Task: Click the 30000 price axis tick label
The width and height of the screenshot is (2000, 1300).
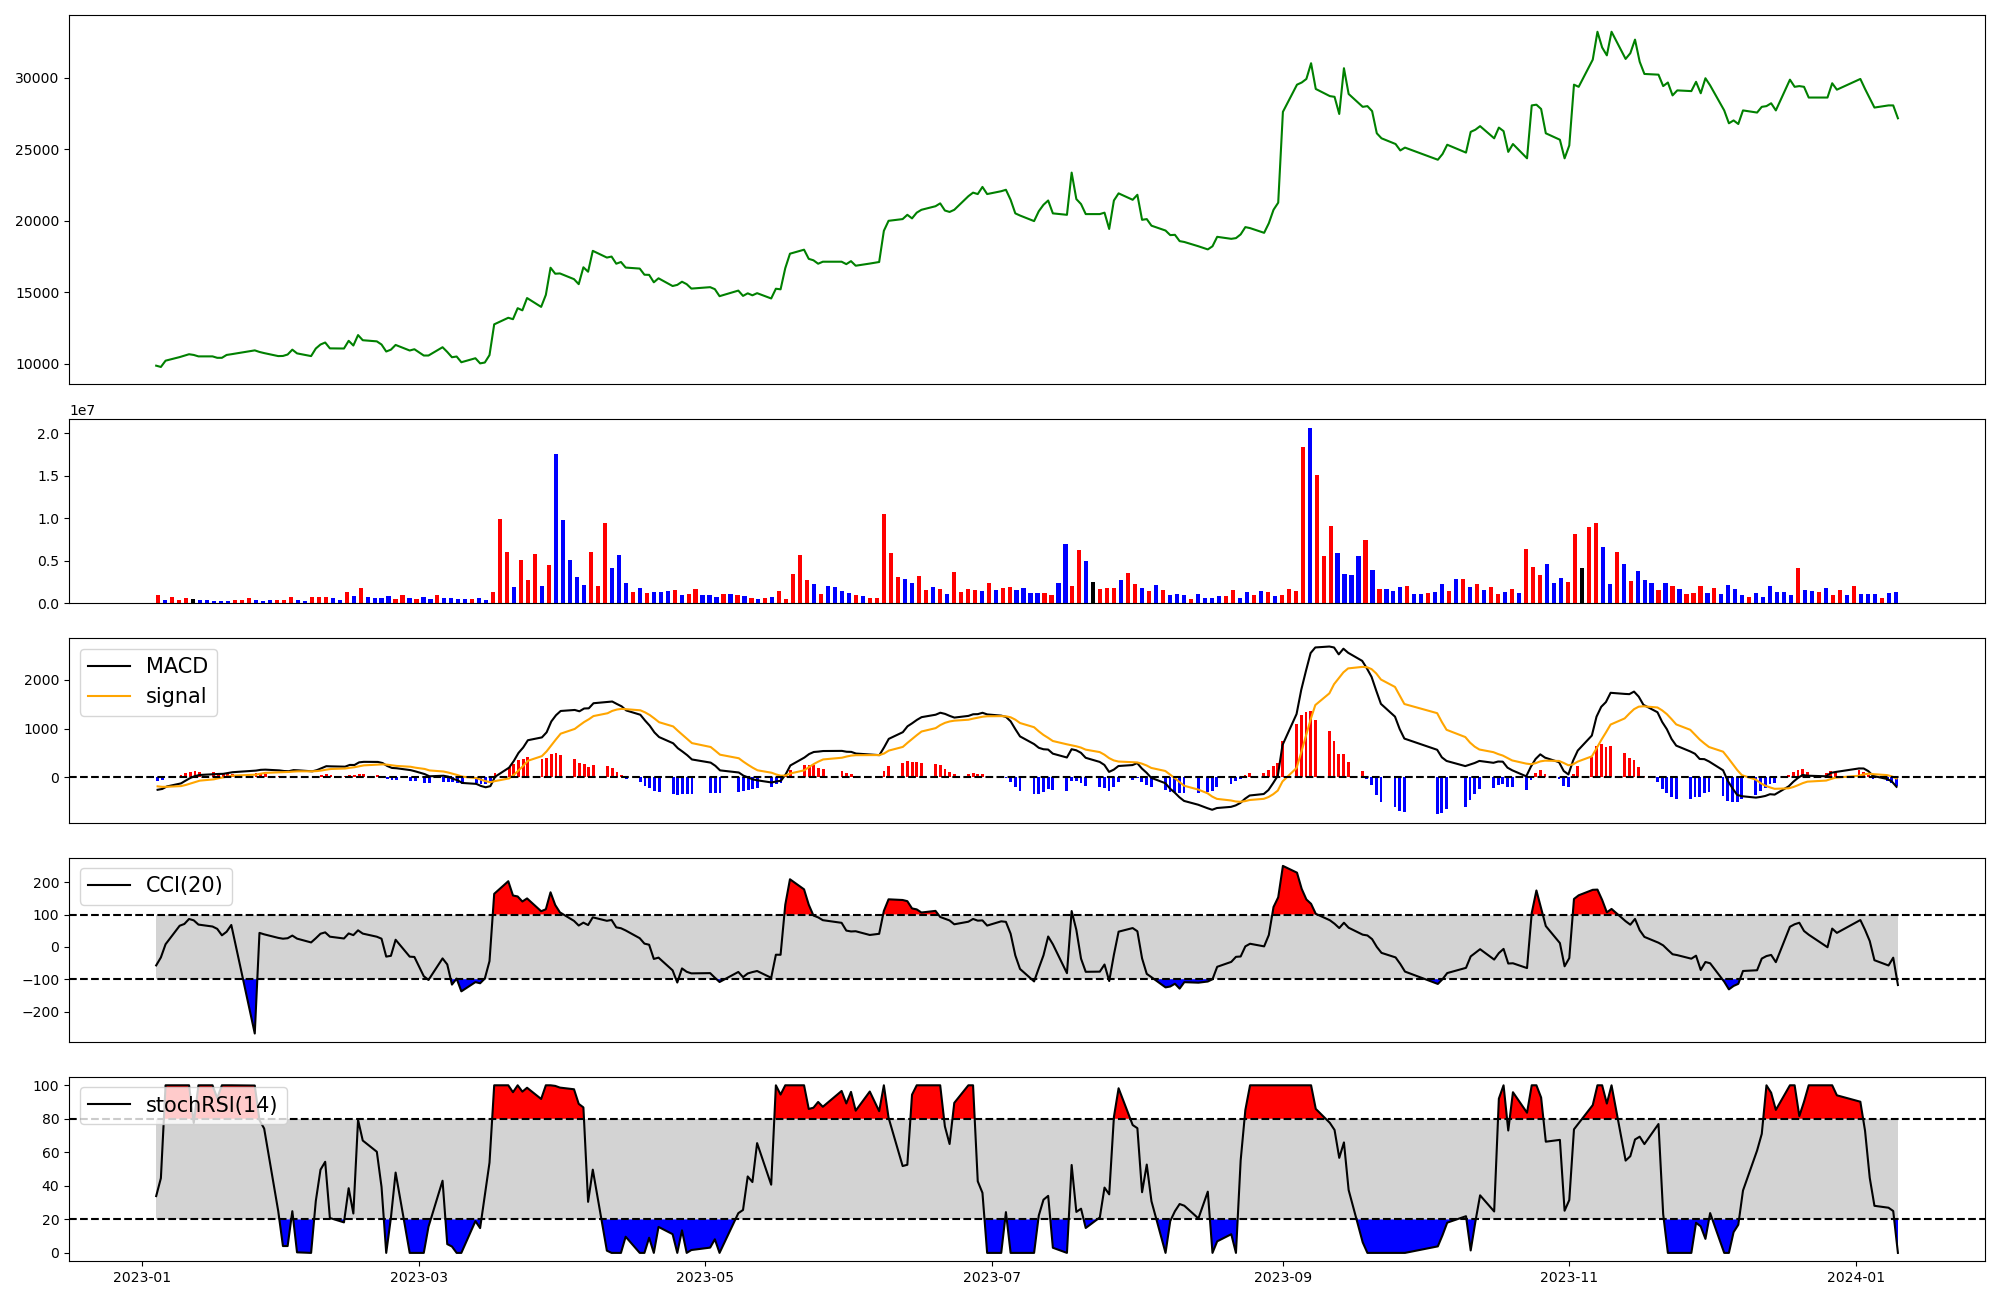Action: pyautogui.click(x=37, y=79)
